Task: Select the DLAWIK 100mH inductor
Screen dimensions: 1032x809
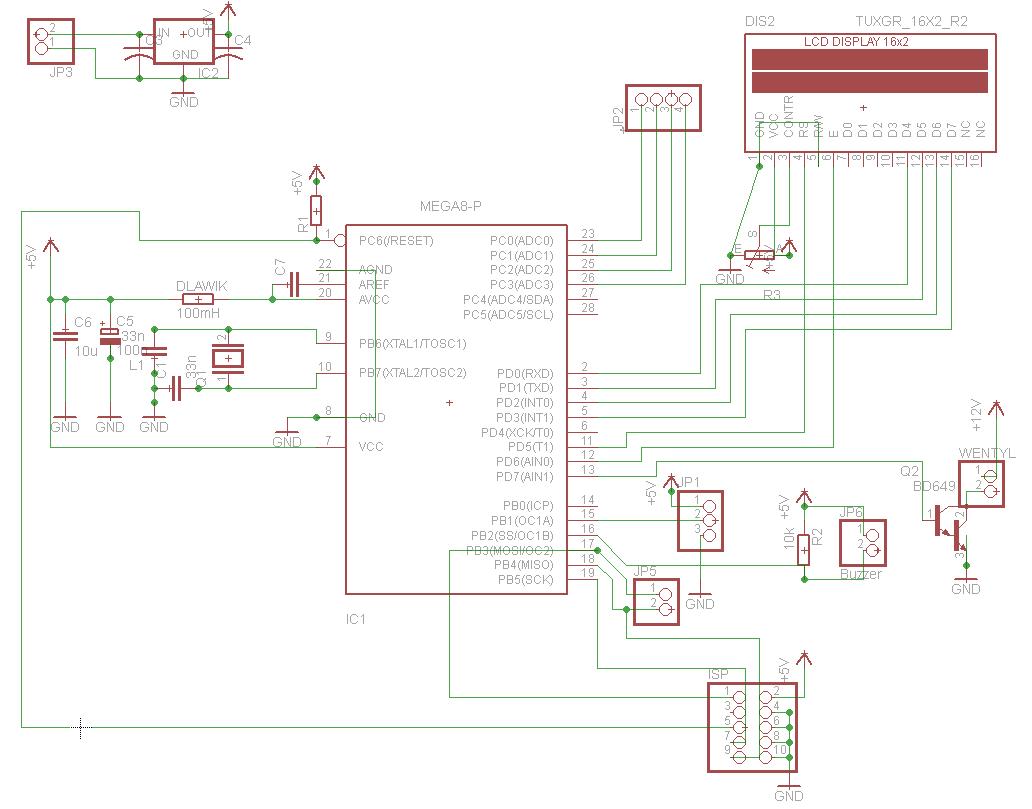Action: point(199,300)
